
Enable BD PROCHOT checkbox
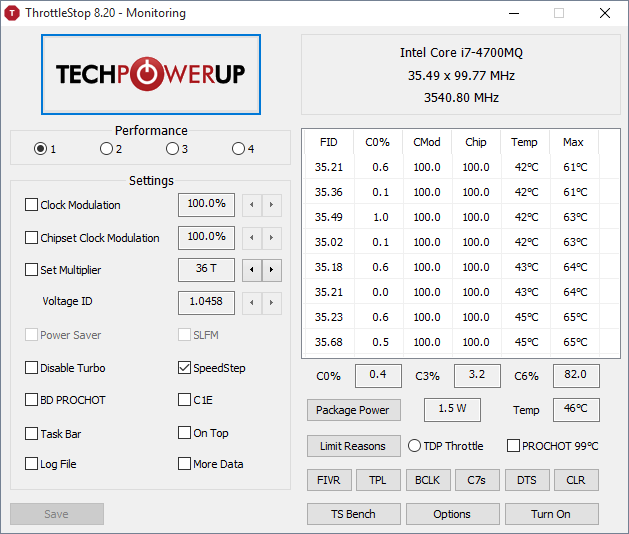(31, 400)
